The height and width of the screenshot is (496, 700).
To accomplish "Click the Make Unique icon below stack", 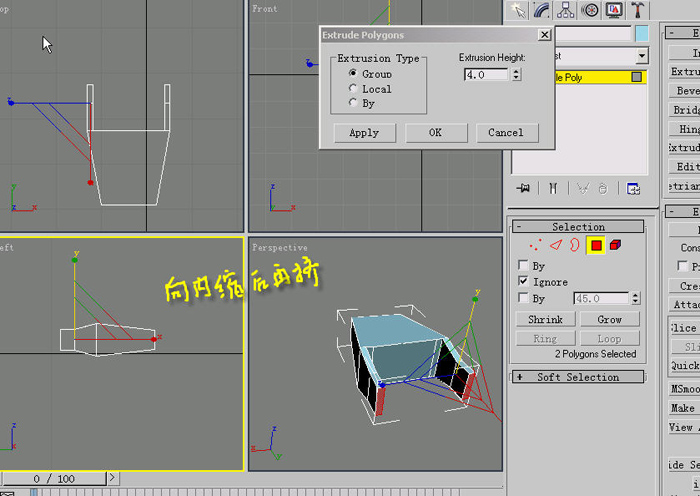I will (583, 189).
